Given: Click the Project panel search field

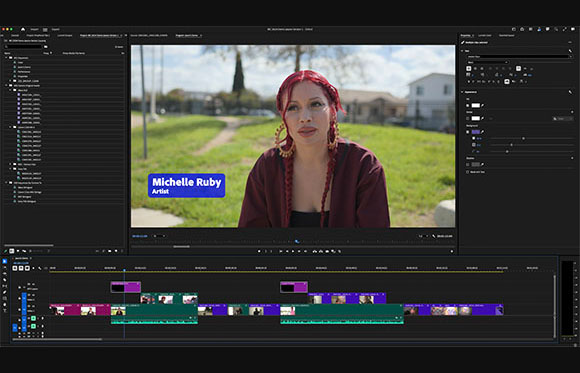Looking at the screenshot, I should (23, 47).
